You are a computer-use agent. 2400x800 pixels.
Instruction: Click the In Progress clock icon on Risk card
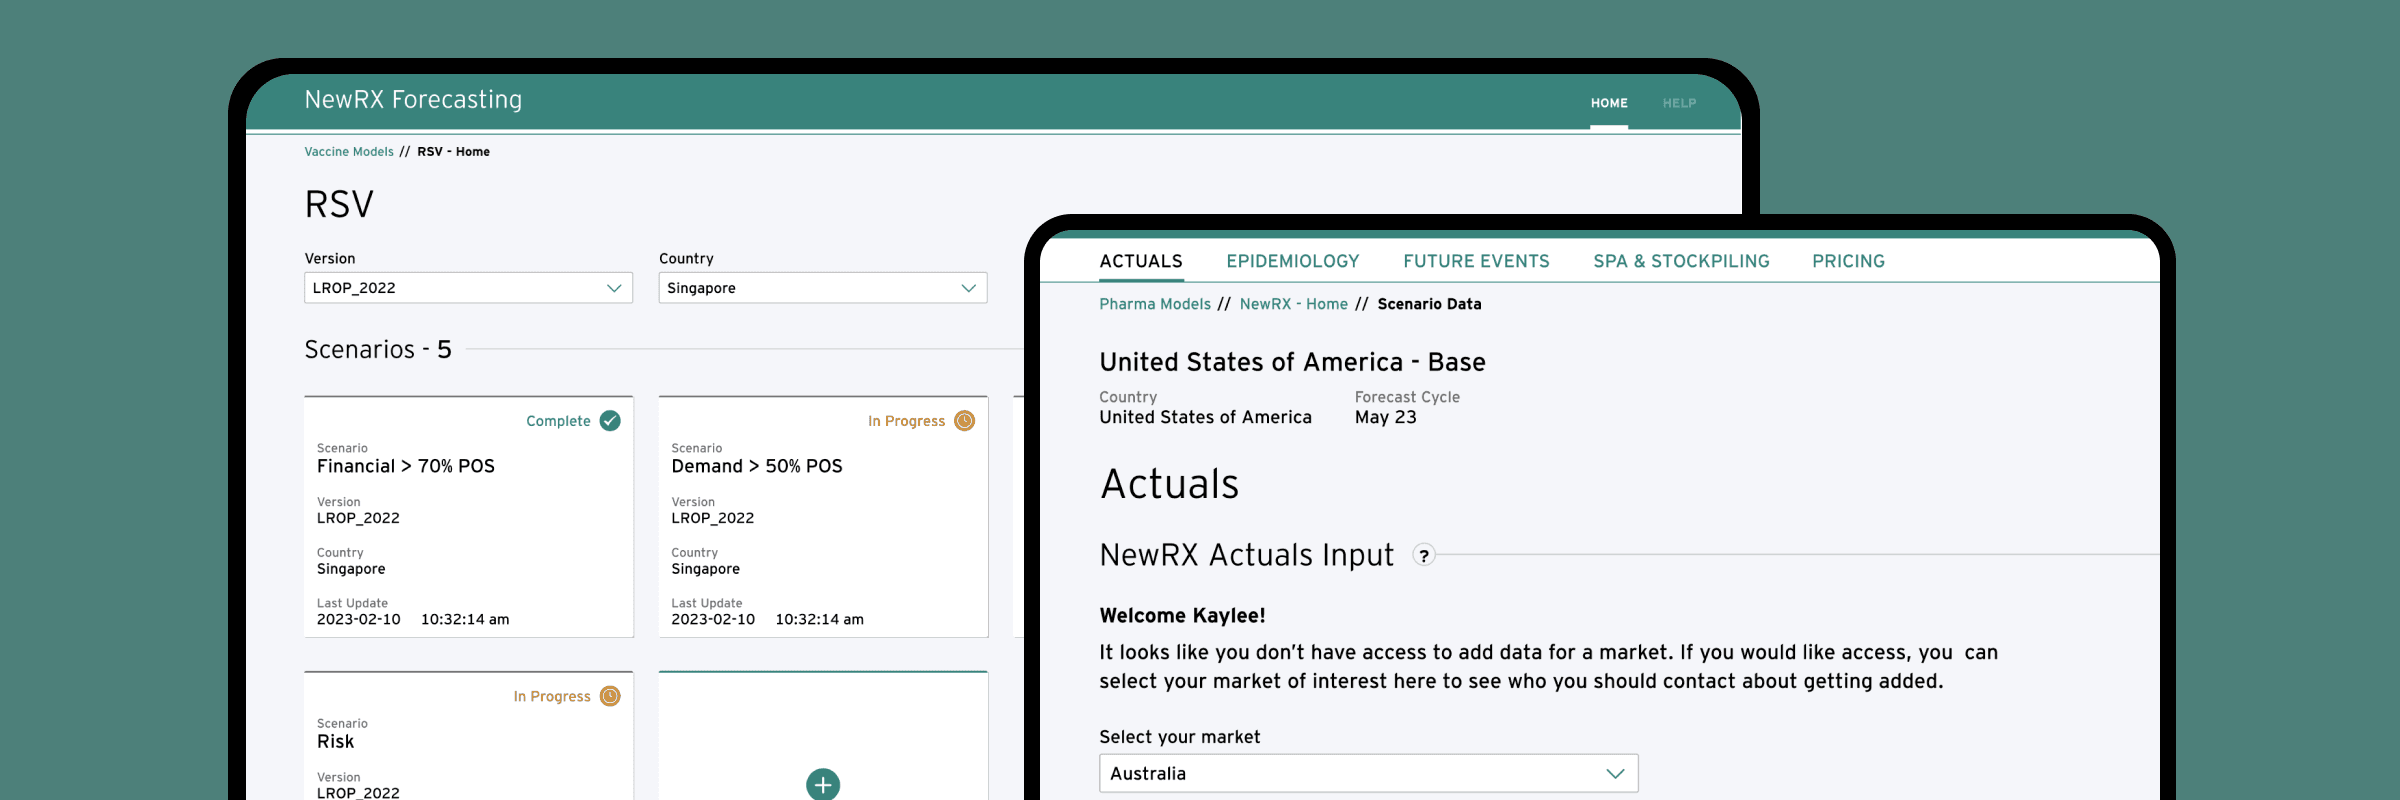click(610, 696)
